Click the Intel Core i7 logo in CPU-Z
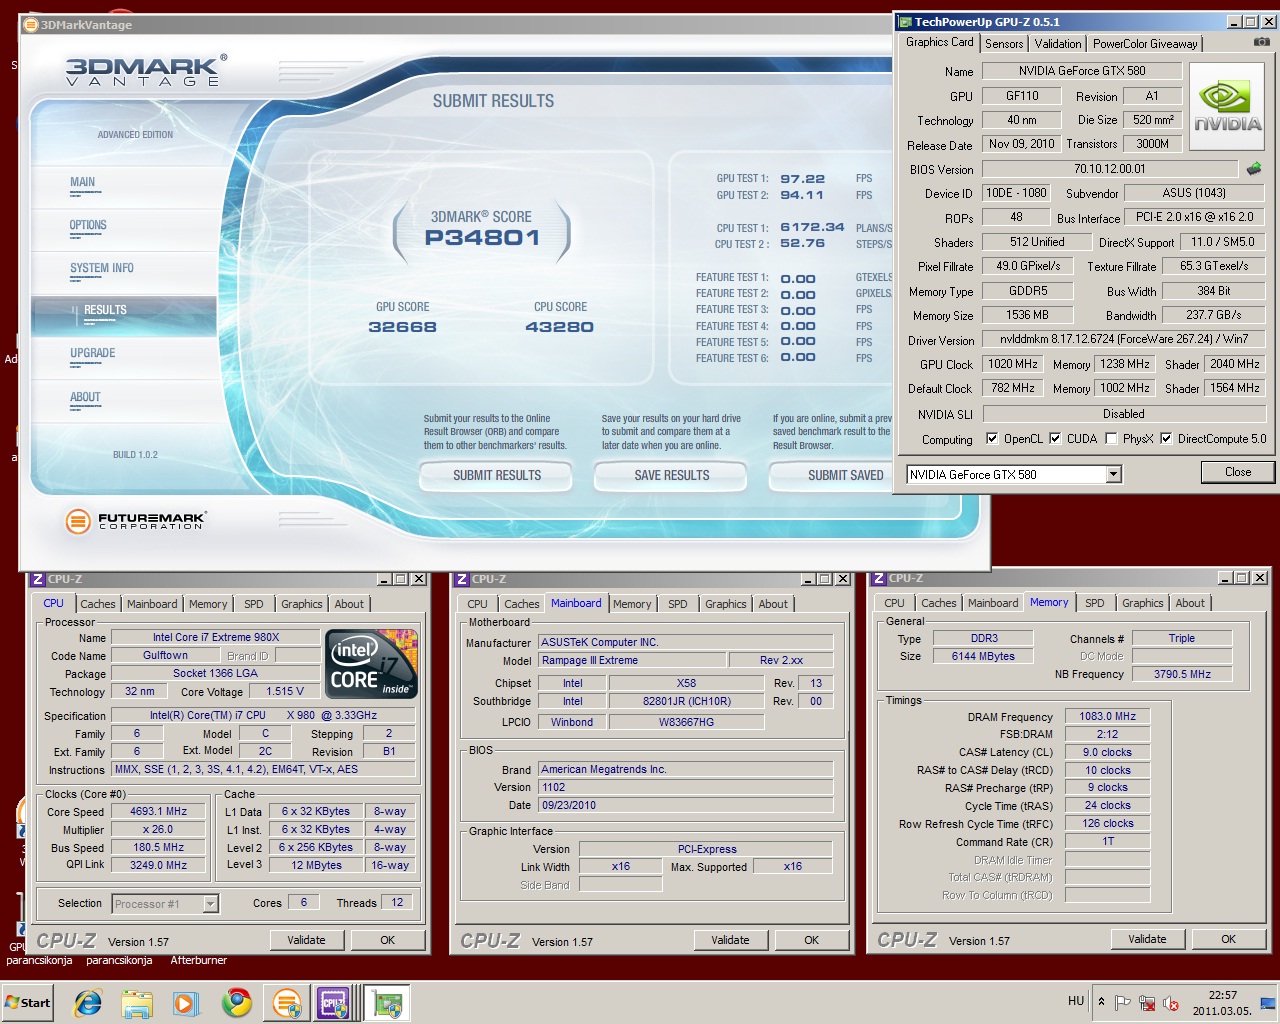Screen dimensions: 1280x1024 pos(371,664)
